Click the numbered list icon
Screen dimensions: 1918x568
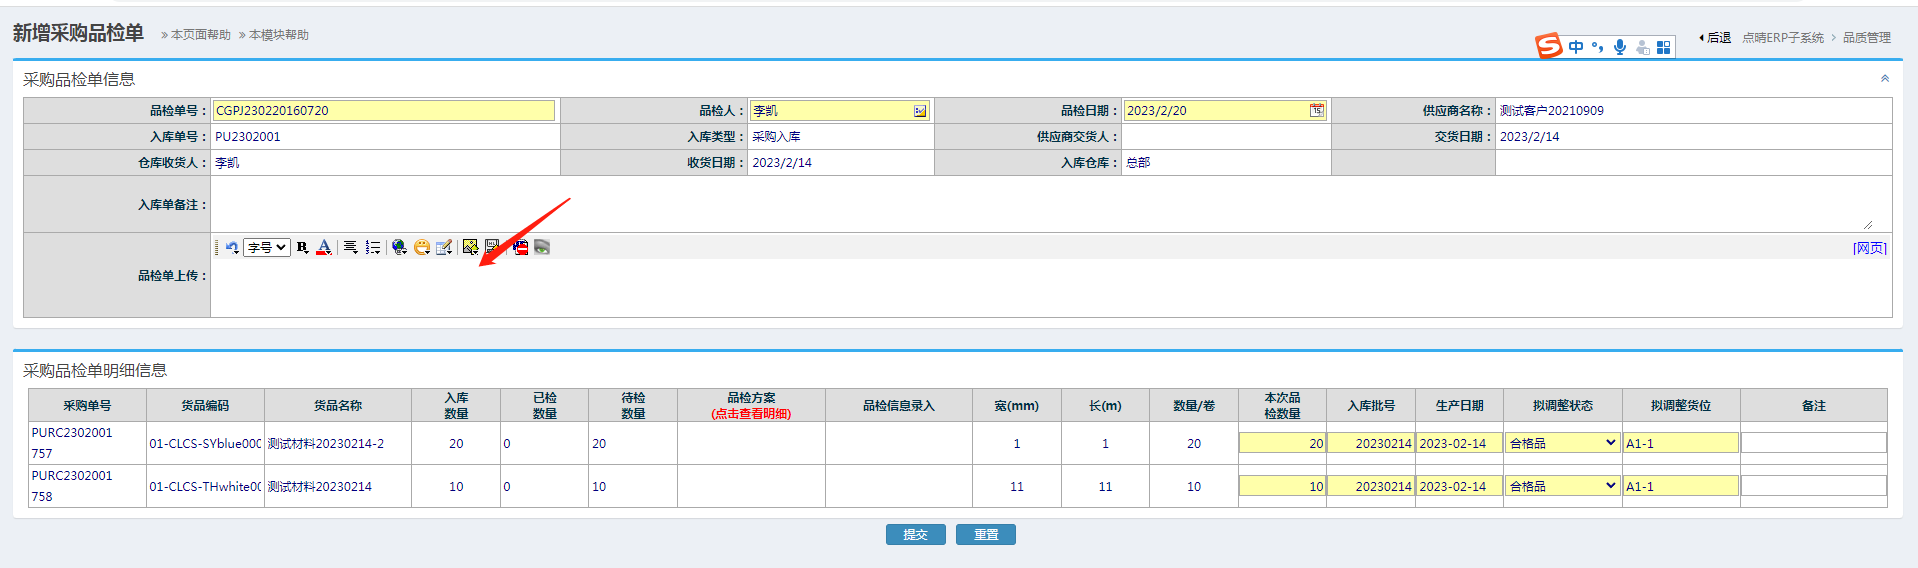(373, 247)
